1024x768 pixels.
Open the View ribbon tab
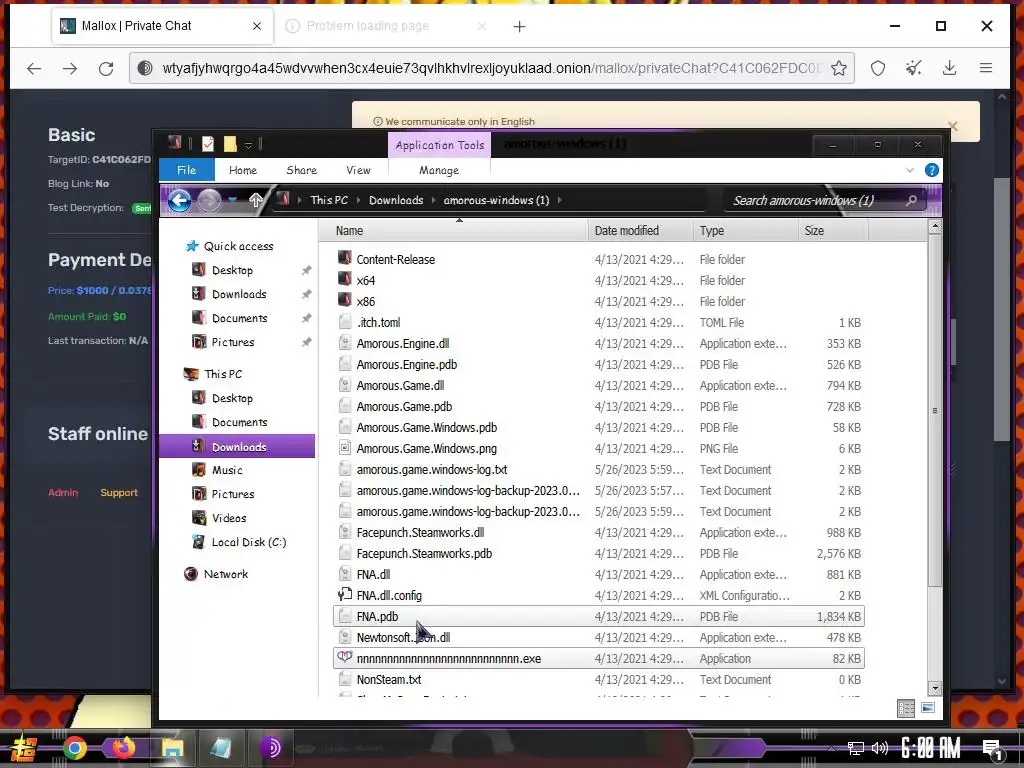pyautogui.click(x=358, y=170)
